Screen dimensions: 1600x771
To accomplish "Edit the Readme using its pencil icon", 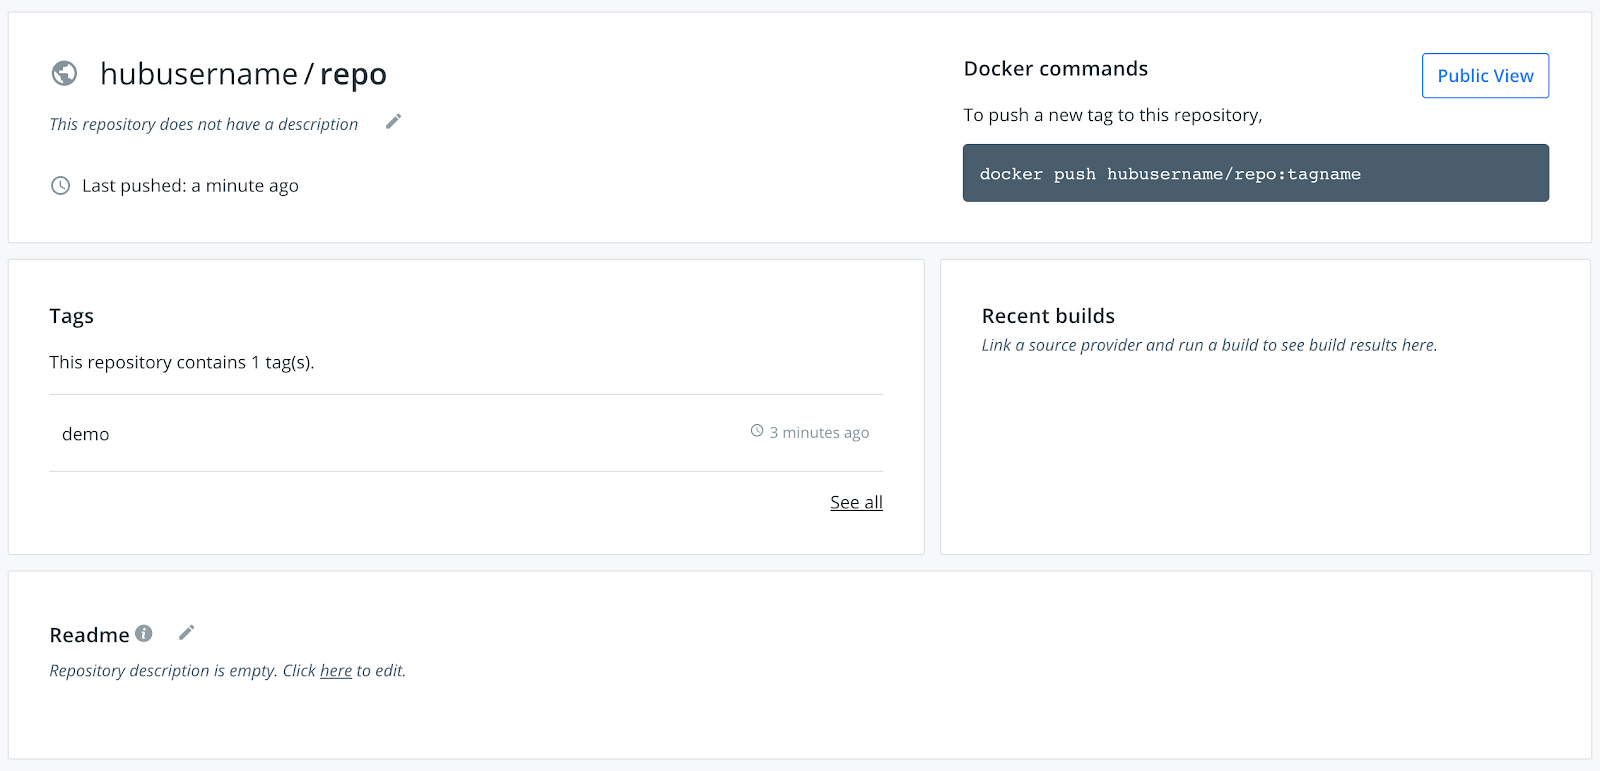I will pyautogui.click(x=186, y=632).
